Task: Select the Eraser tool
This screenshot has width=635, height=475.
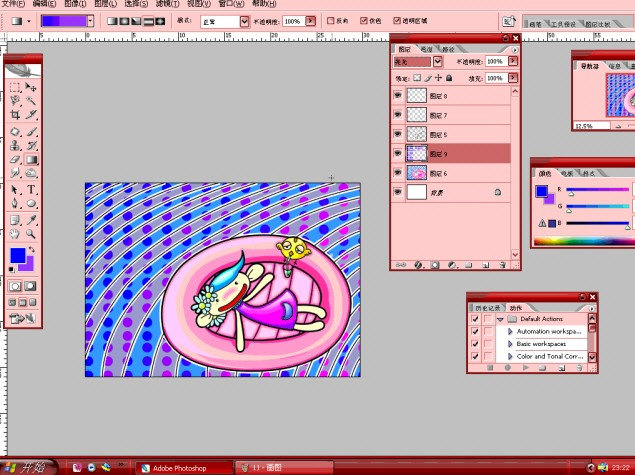Action: (x=15, y=159)
